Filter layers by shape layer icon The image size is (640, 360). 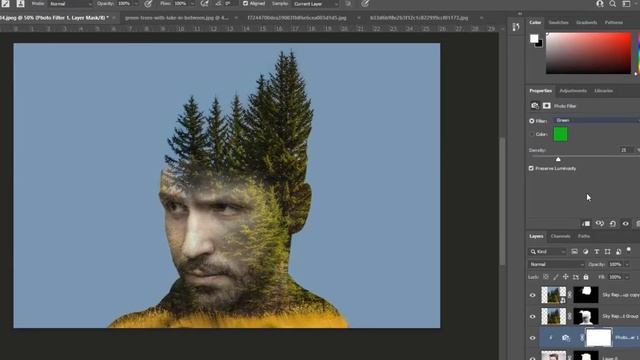tap(608, 252)
